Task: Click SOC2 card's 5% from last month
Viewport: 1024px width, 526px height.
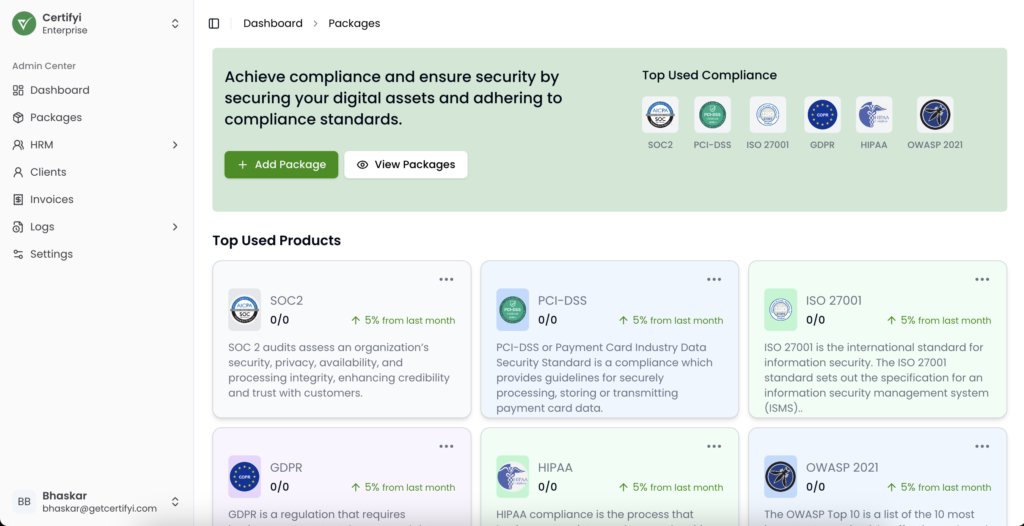Action: [x=403, y=321]
